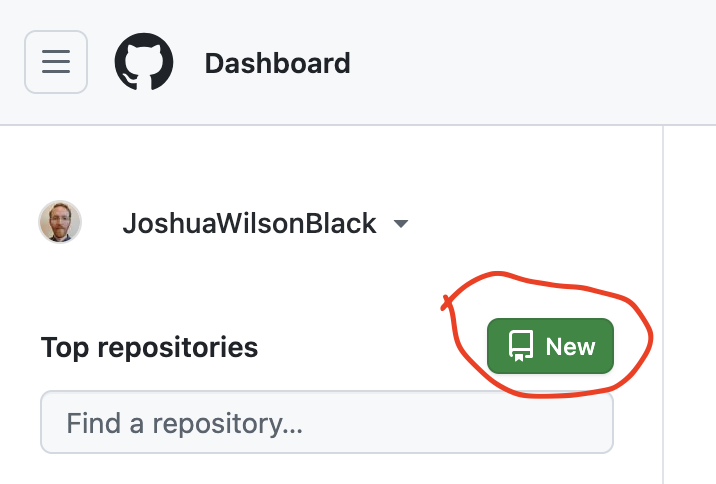The height and width of the screenshot is (484, 716).
Task: Click inside the repository filter box
Action: [x=326, y=423]
